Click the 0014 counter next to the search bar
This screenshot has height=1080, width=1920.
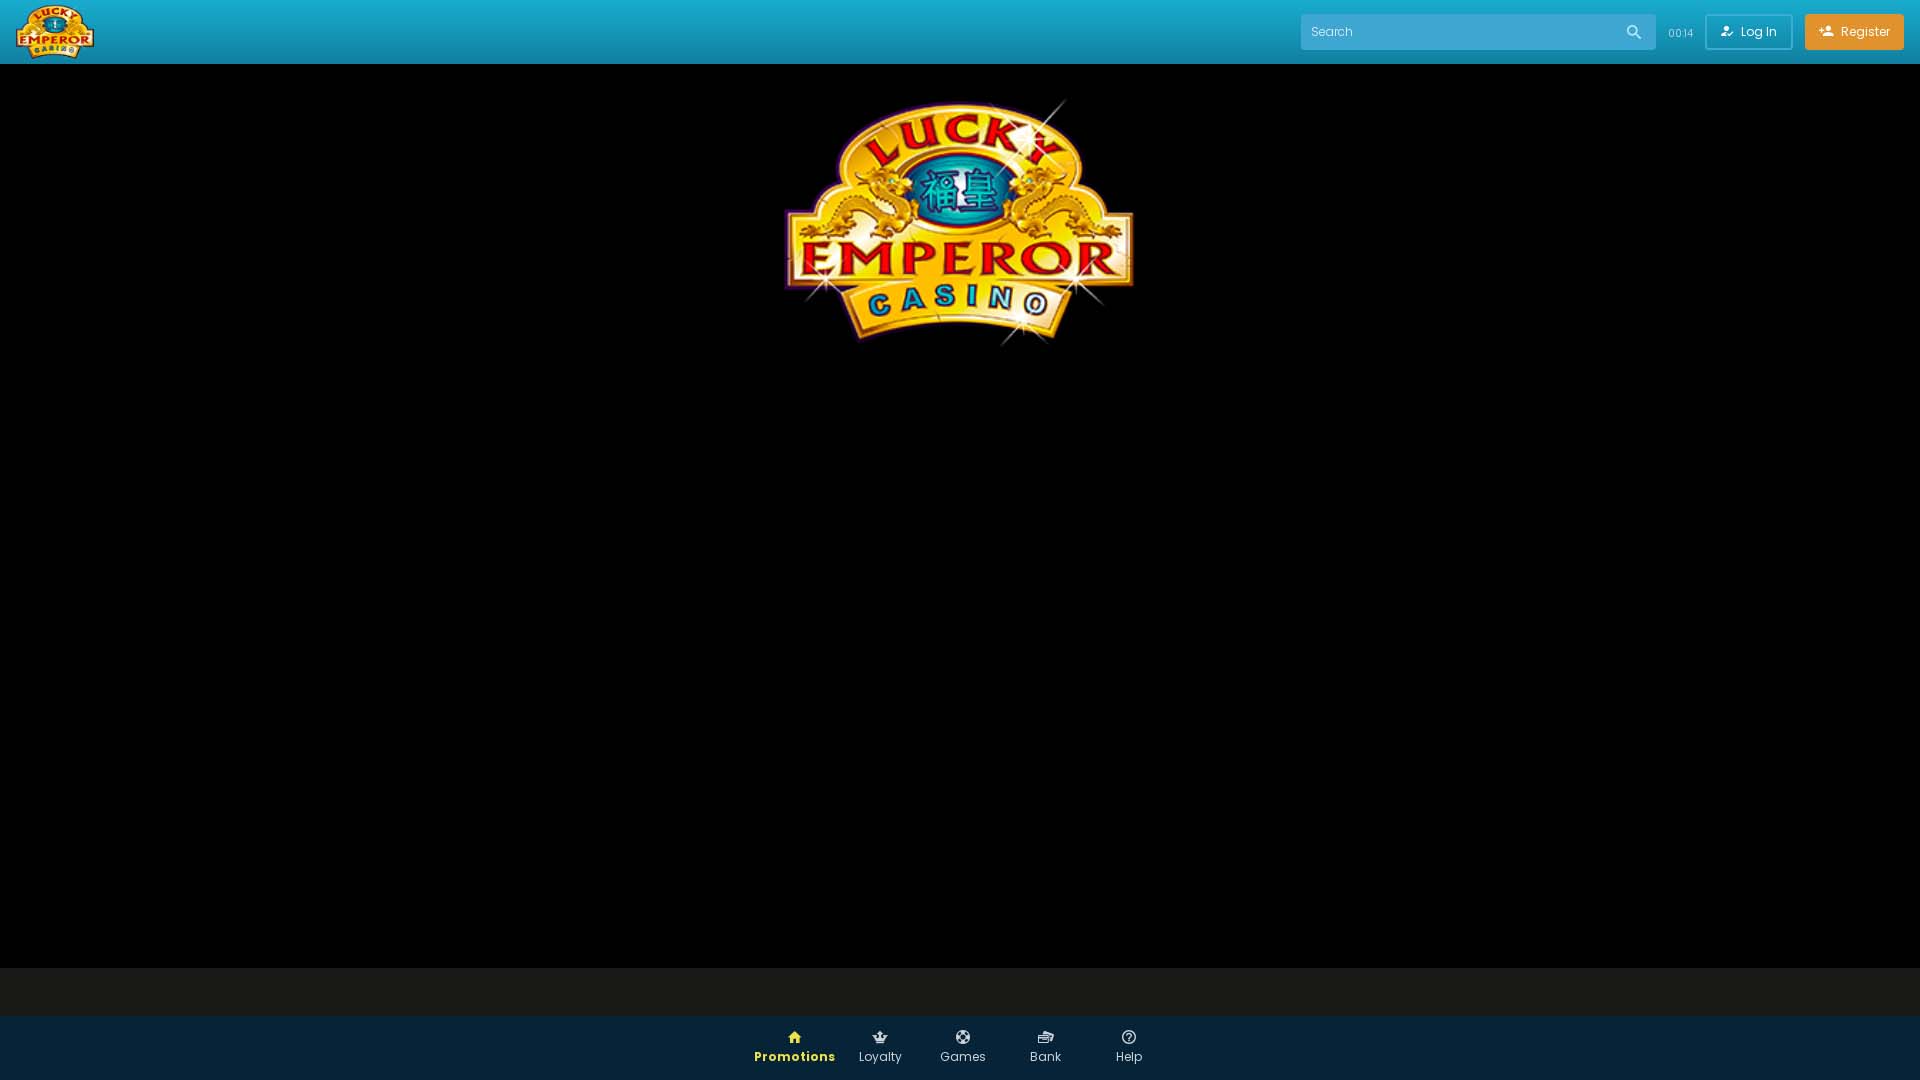1681,32
